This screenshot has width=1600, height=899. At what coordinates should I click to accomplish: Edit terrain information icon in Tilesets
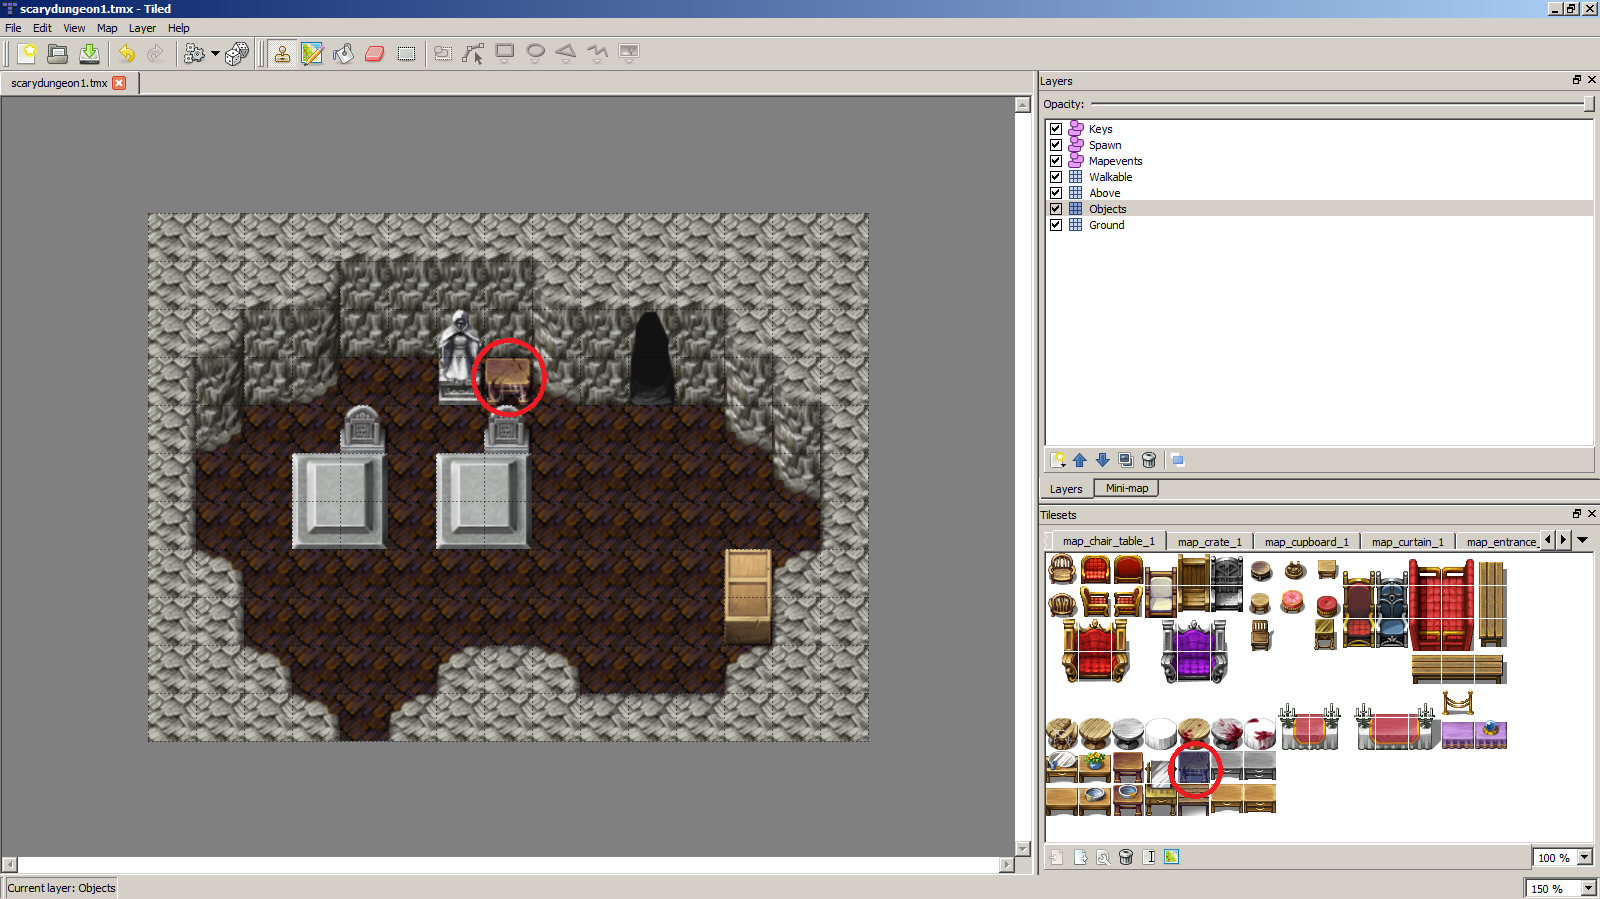pyautogui.click(x=1172, y=857)
